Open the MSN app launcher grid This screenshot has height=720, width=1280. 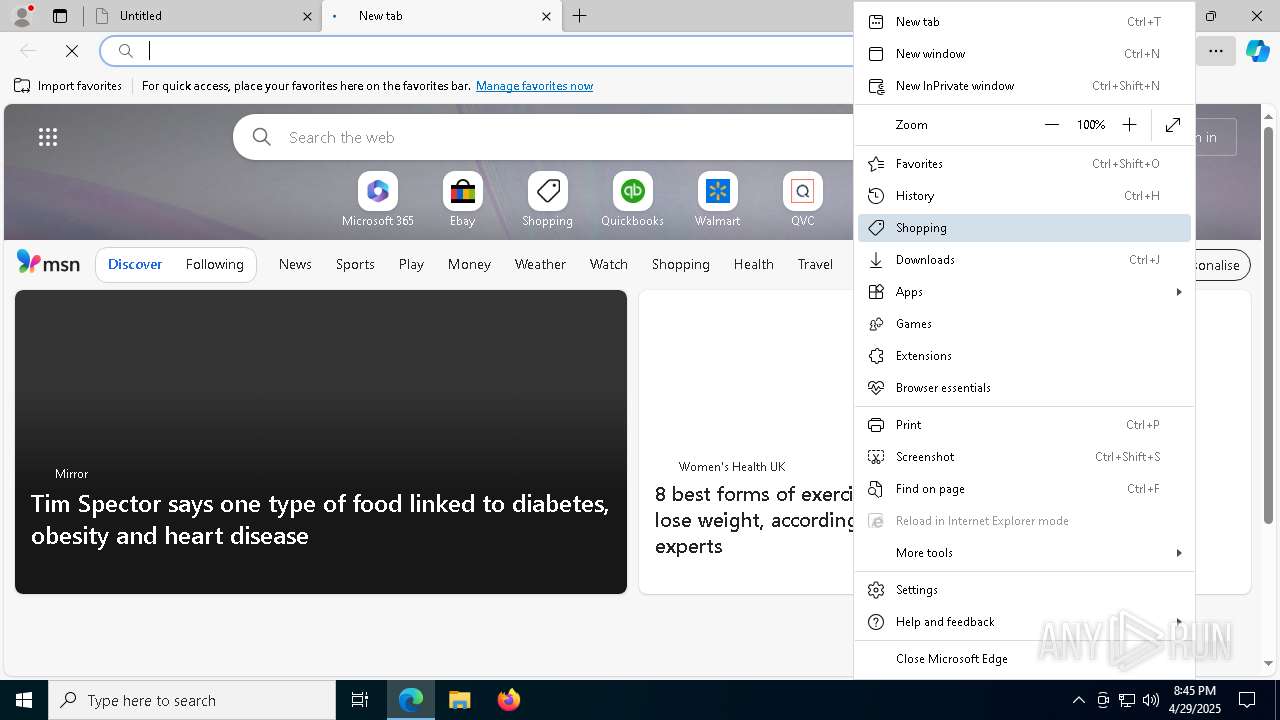pyautogui.click(x=48, y=137)
